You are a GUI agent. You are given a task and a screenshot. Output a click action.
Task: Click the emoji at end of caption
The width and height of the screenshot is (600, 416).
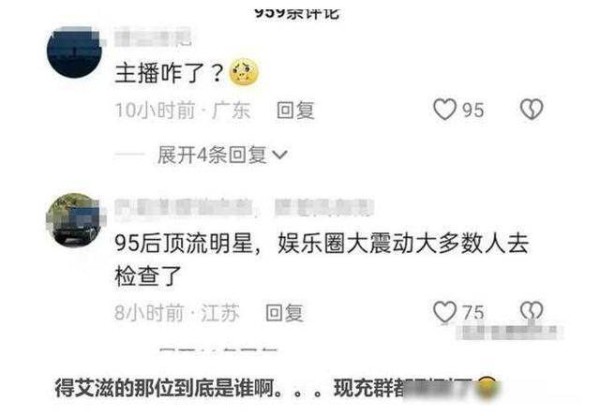tap(488, 388)
